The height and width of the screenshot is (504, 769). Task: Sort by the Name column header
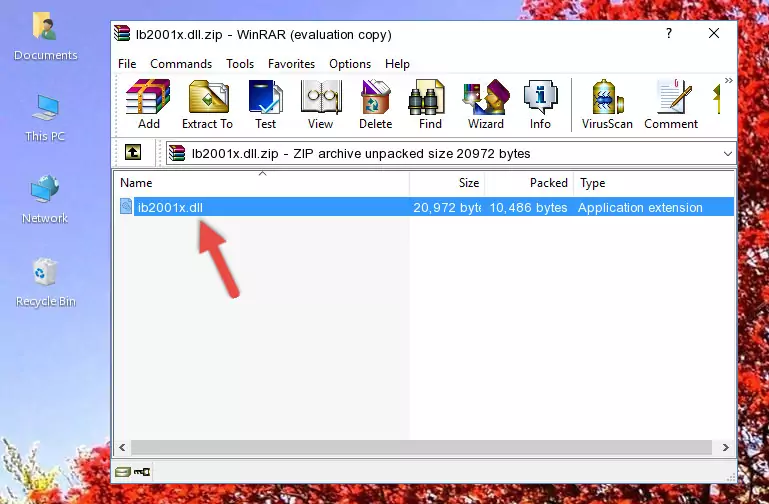tap(262, 183)
